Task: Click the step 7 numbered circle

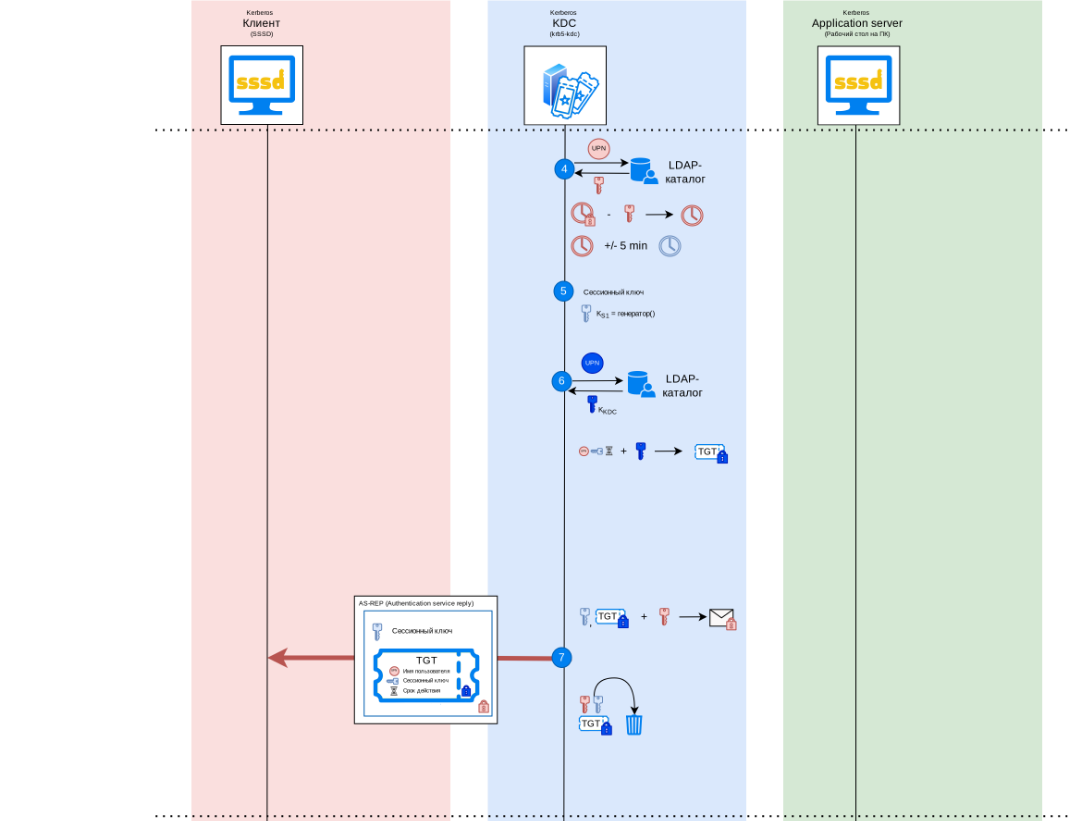Action: point(562,657)
